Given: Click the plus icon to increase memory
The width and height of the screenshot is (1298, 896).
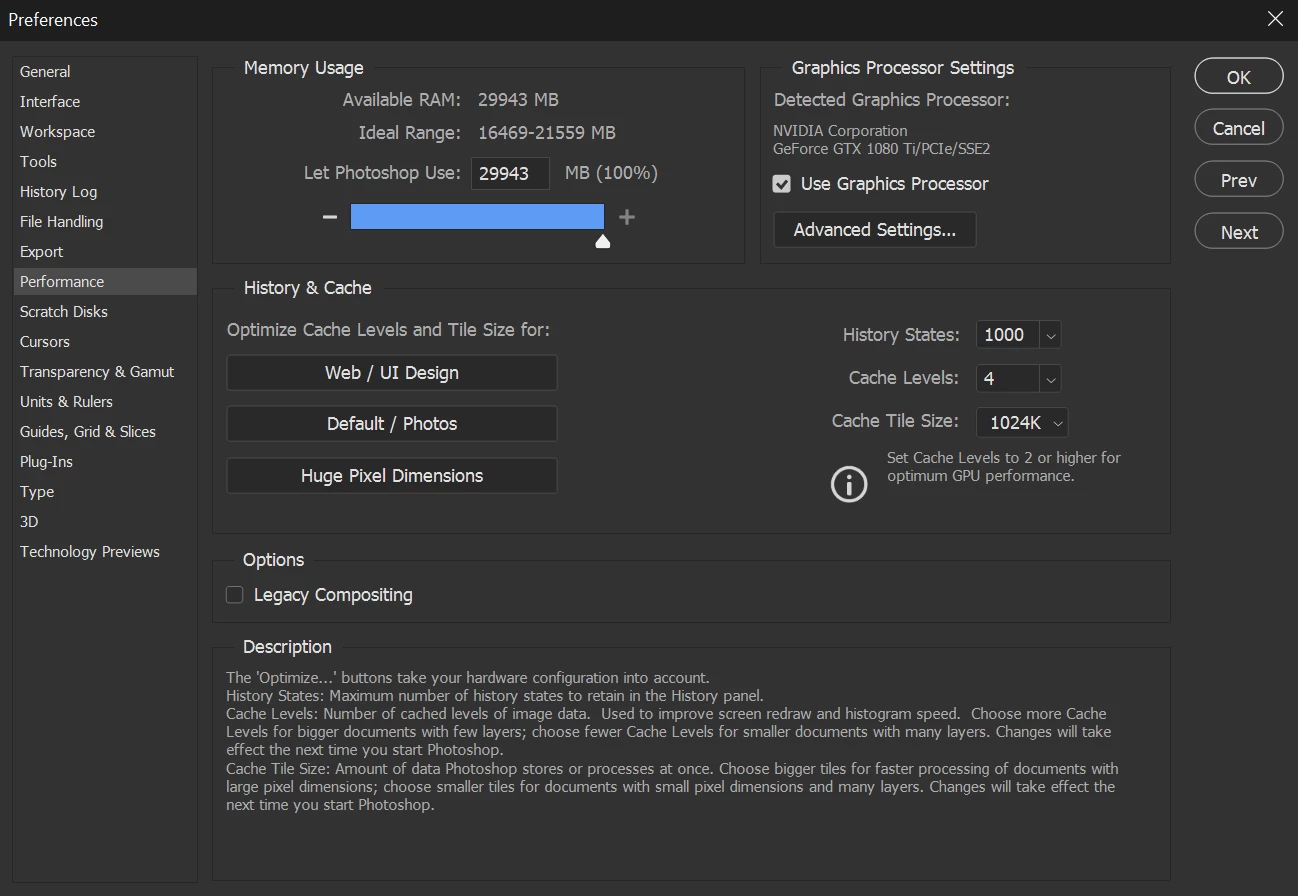Looking at the screenshot, I should [627, 217].
